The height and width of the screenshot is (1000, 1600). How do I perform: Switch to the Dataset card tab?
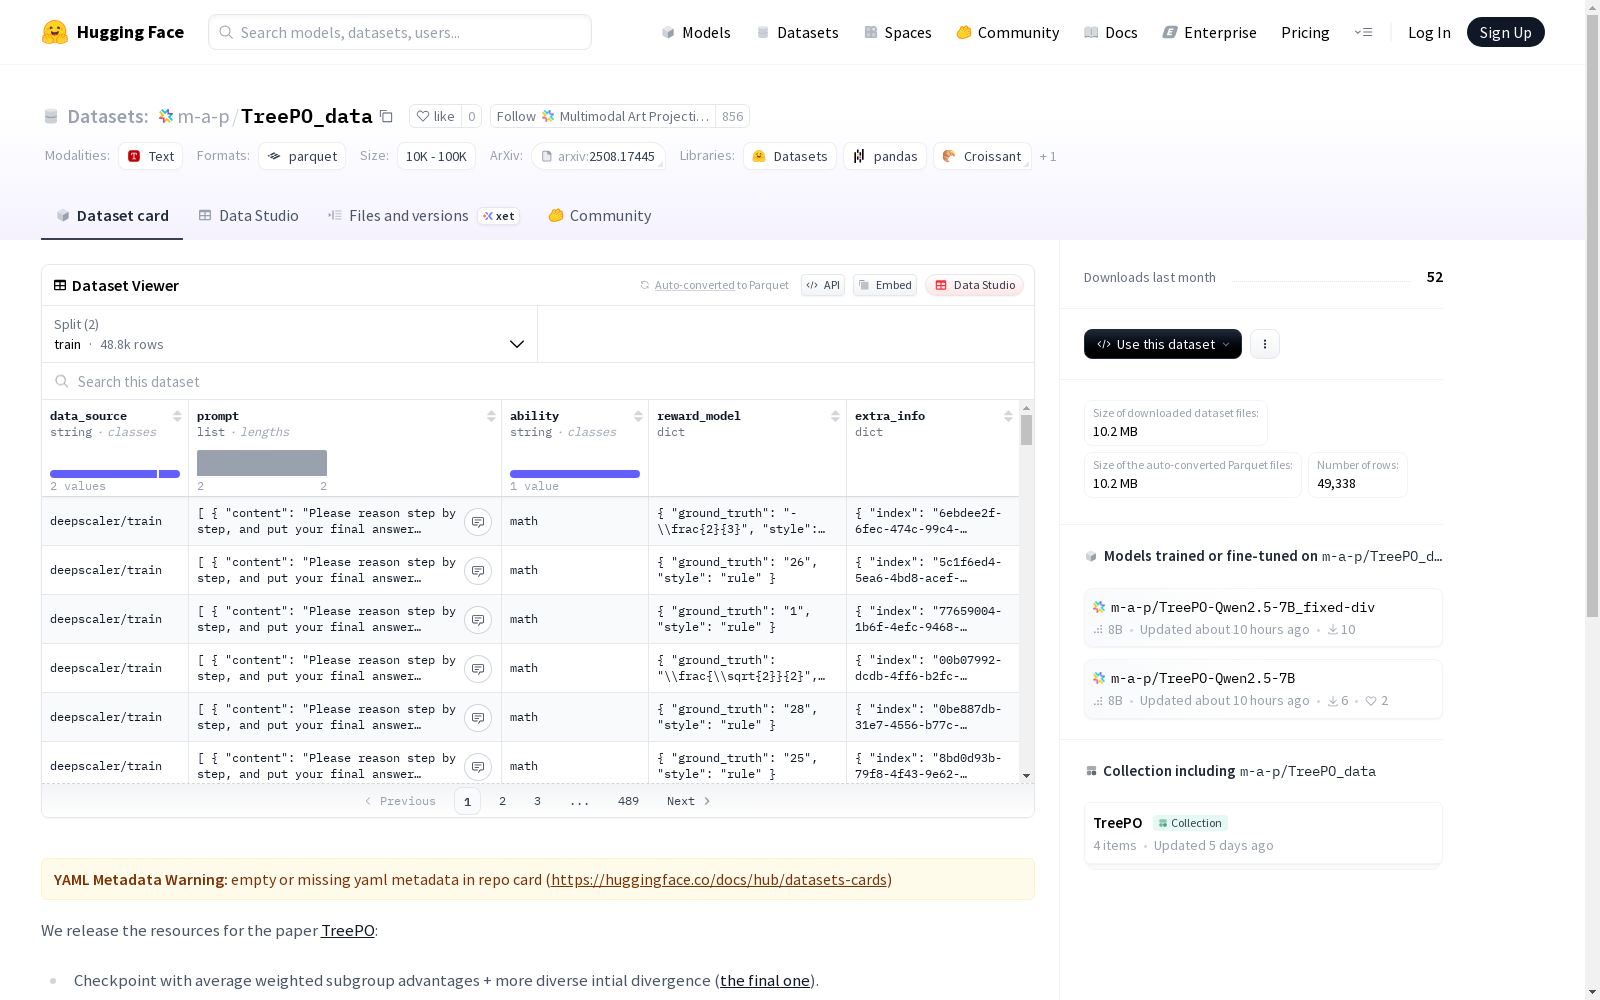[112, 216]
